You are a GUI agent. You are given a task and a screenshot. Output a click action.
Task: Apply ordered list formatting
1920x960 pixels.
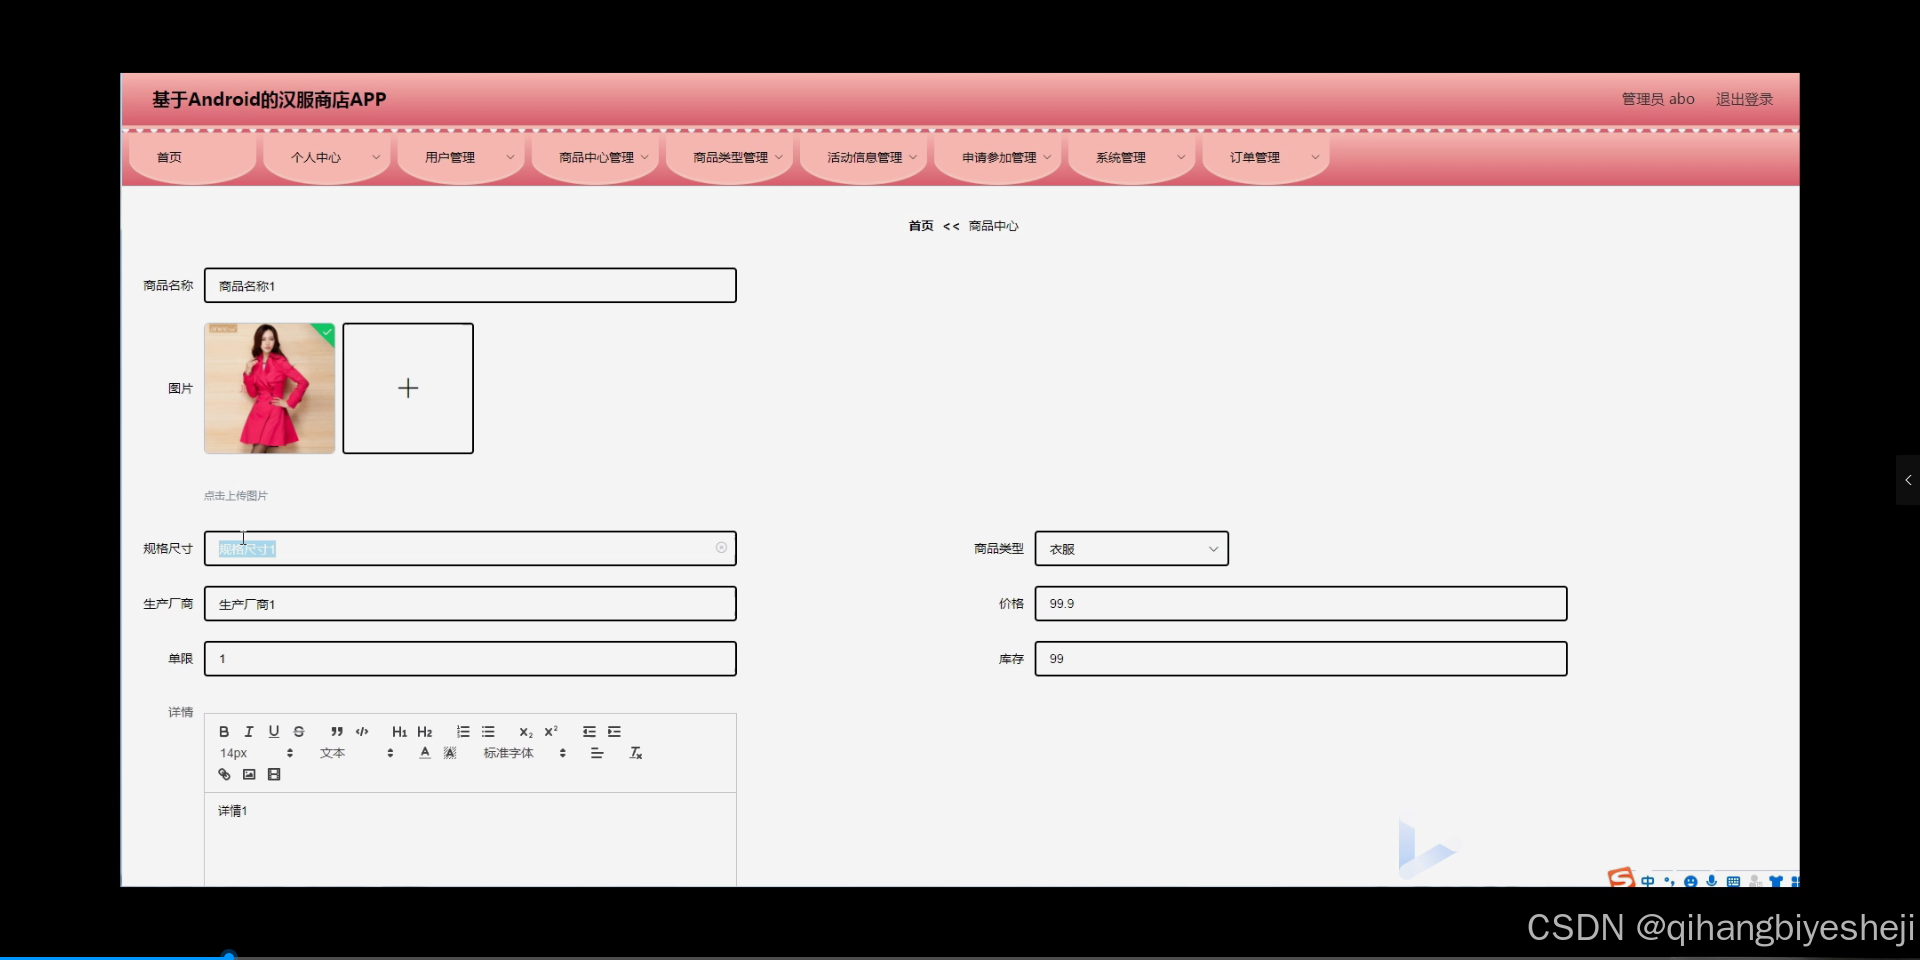462,733
